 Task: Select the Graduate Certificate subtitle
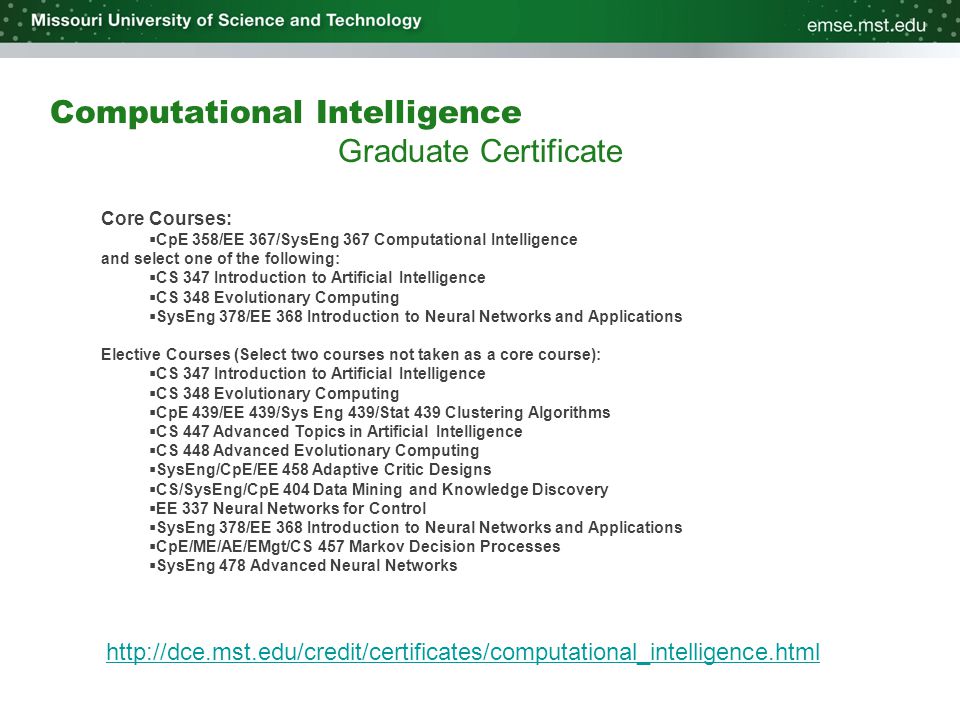click(480, 151)
